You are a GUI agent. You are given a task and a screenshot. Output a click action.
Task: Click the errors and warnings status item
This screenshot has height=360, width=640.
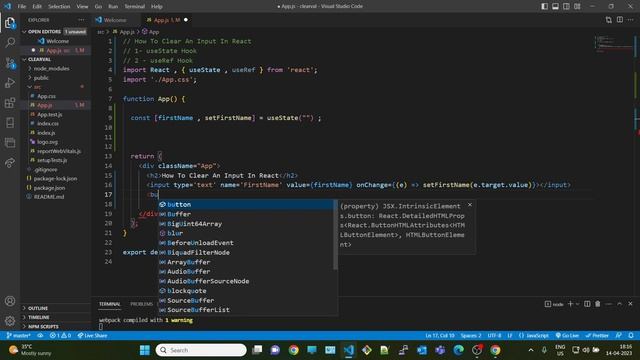click(60, 336)
